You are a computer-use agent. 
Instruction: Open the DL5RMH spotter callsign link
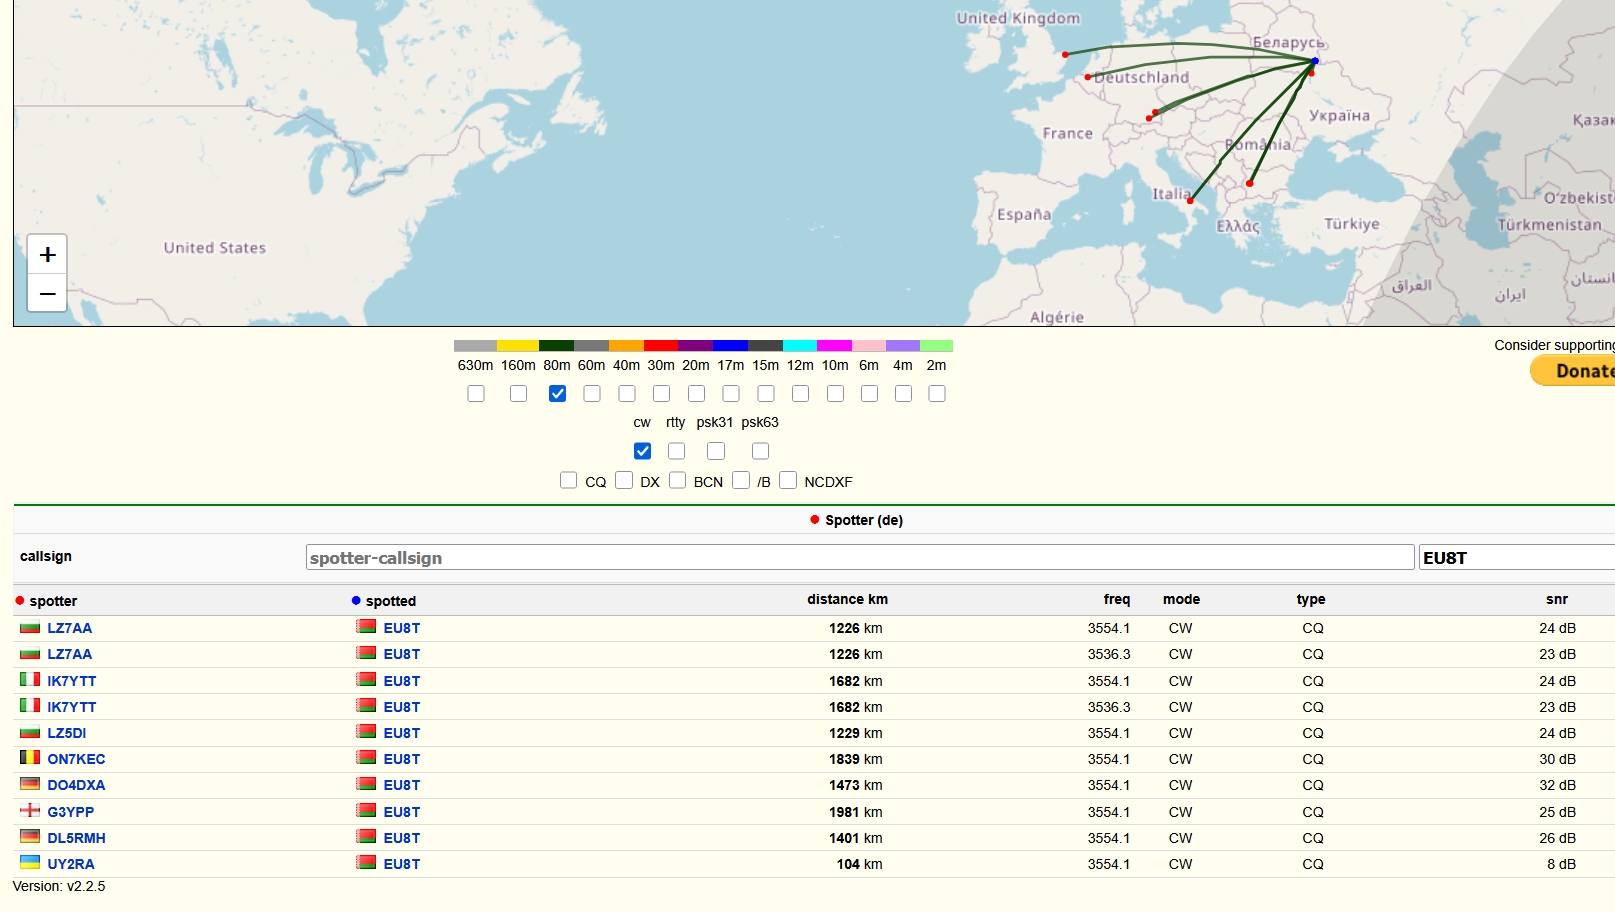76,838
